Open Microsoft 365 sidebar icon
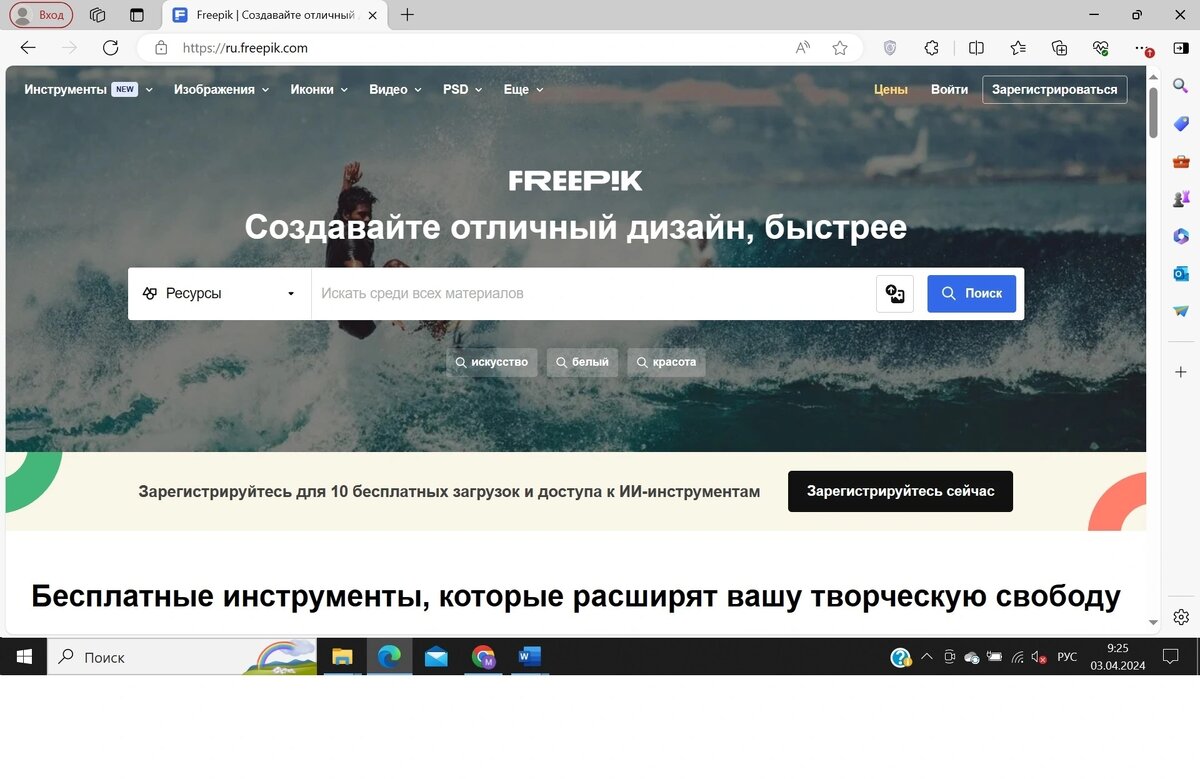Screen dimensions: 1200x779 click(x=1181, y=236)
